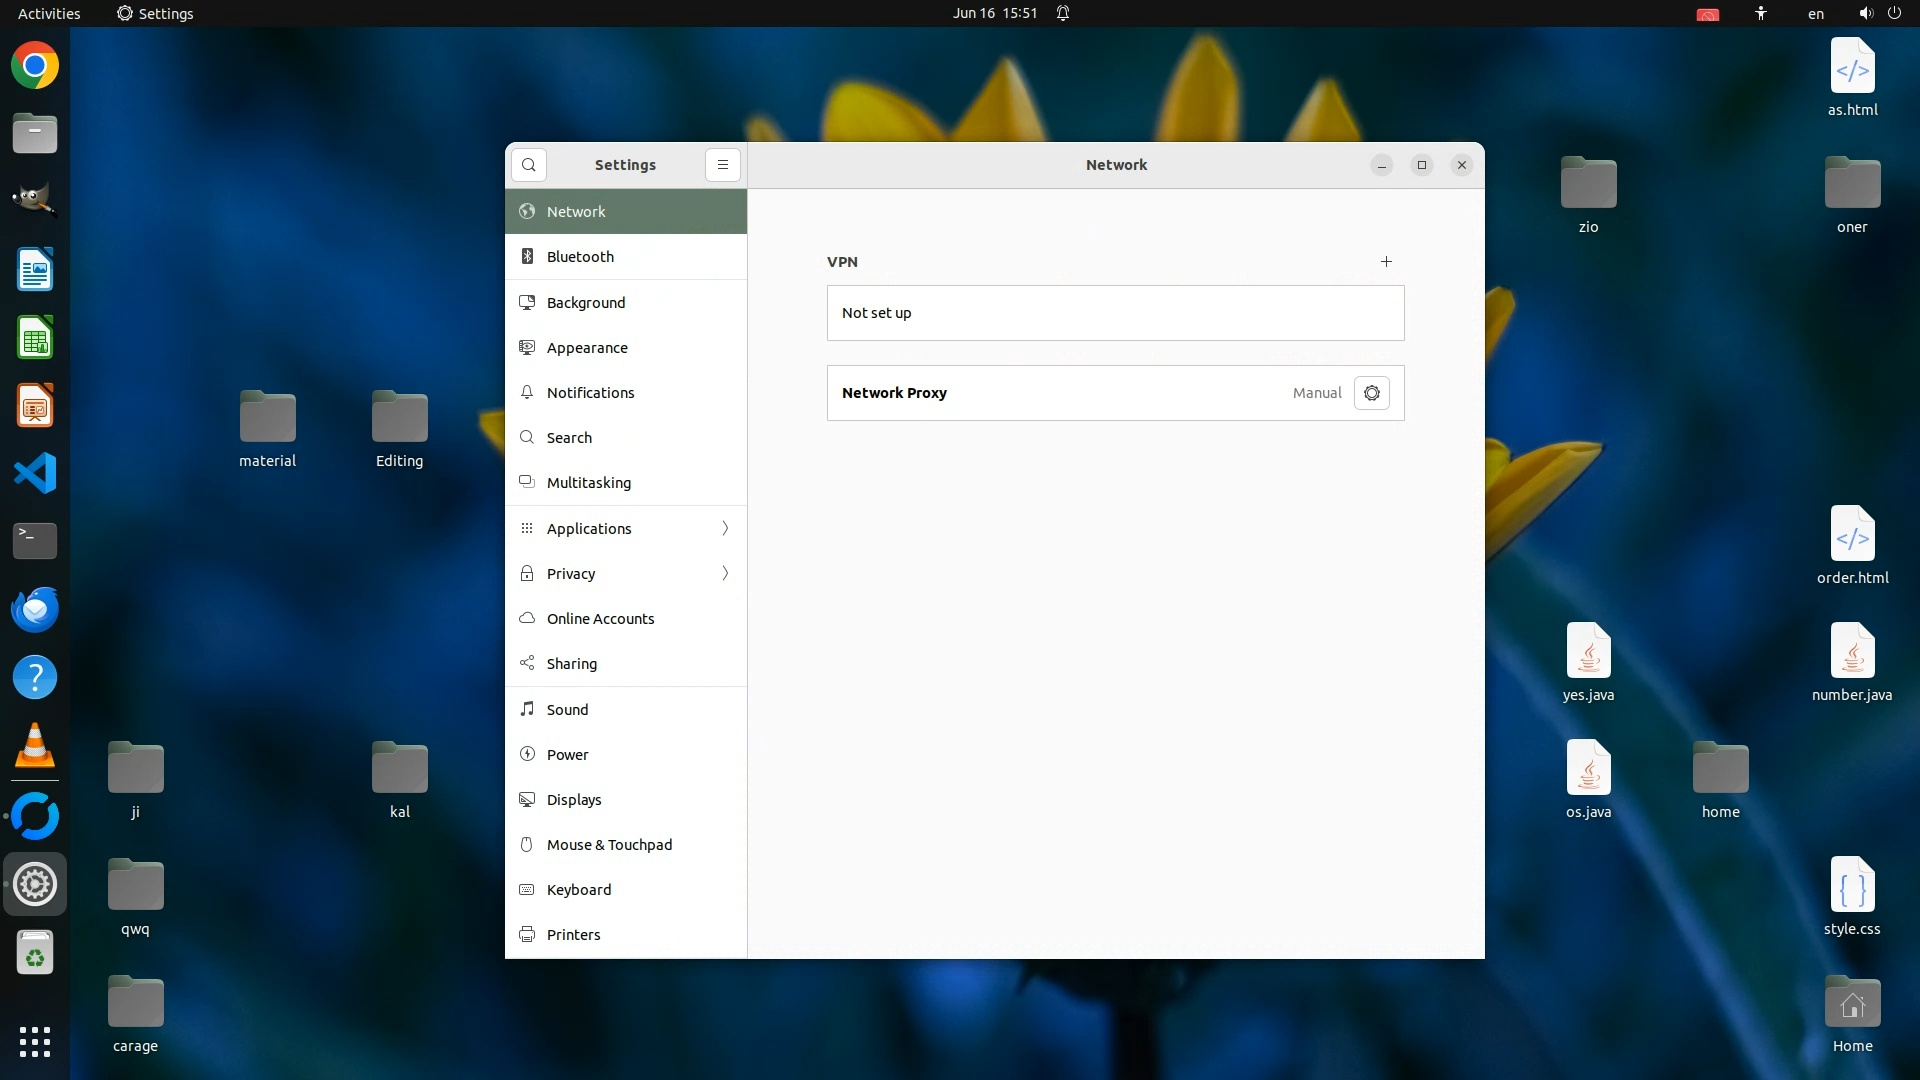Image resolution: width=1920 pixels, height=1080 pixels.
Task: Open Network Proxy gear settings
Action: point(1371,393)
